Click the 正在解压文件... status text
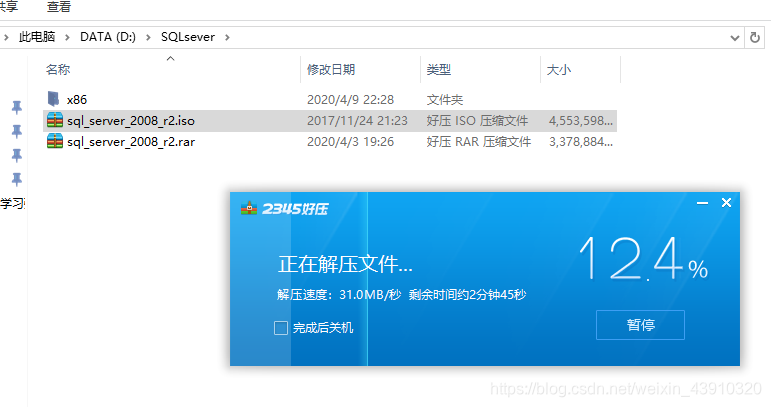Screen dimensions: 771x407 pyautogui.click(x=345, y=264)
